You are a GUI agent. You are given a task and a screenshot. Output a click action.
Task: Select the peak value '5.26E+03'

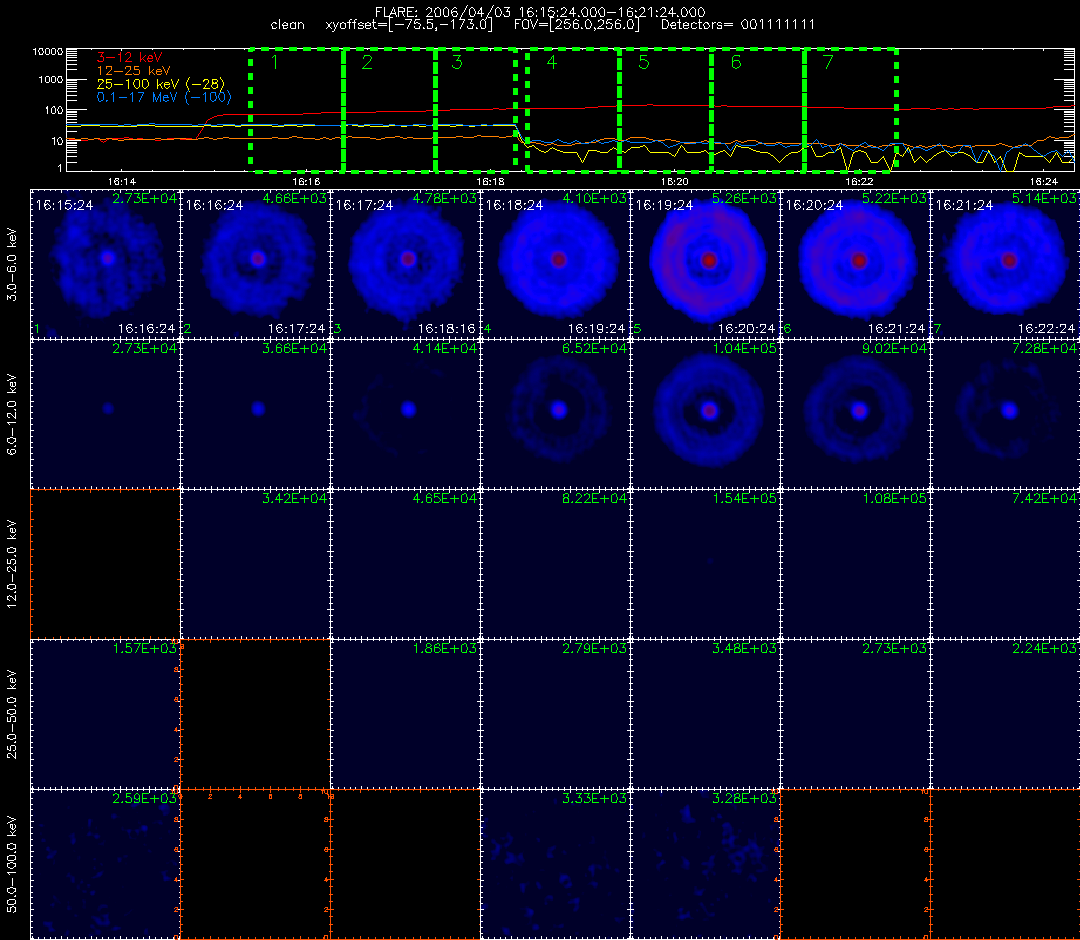coord(745,198)
